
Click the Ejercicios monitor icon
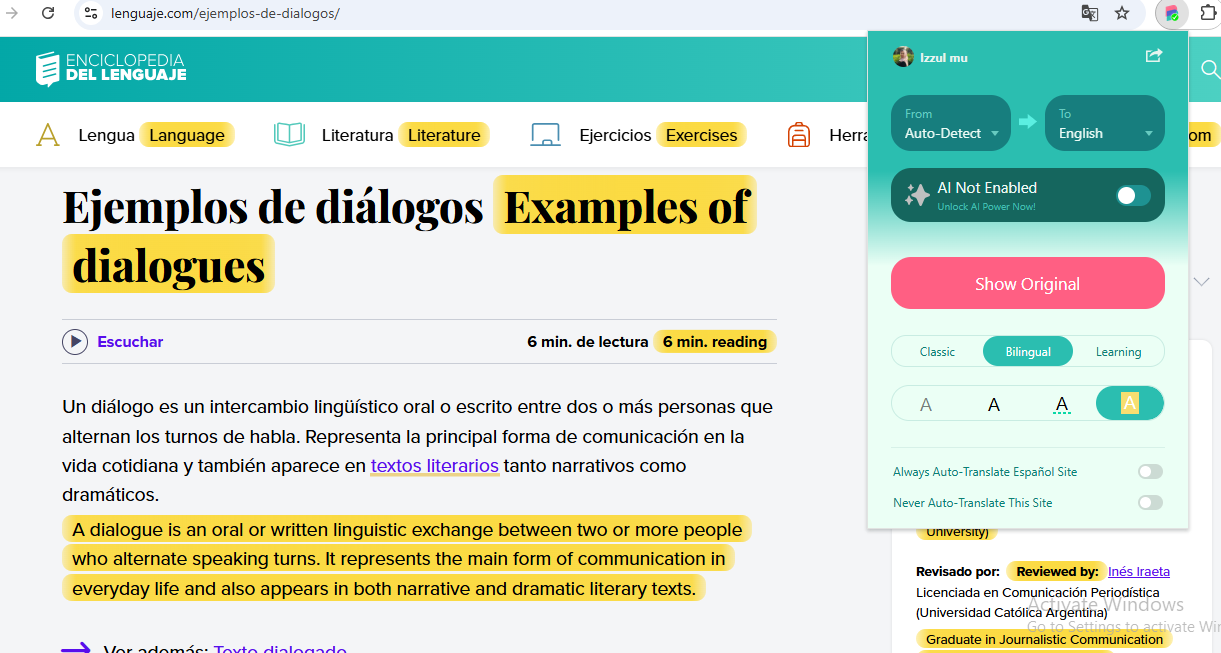(x=545, y=135)
